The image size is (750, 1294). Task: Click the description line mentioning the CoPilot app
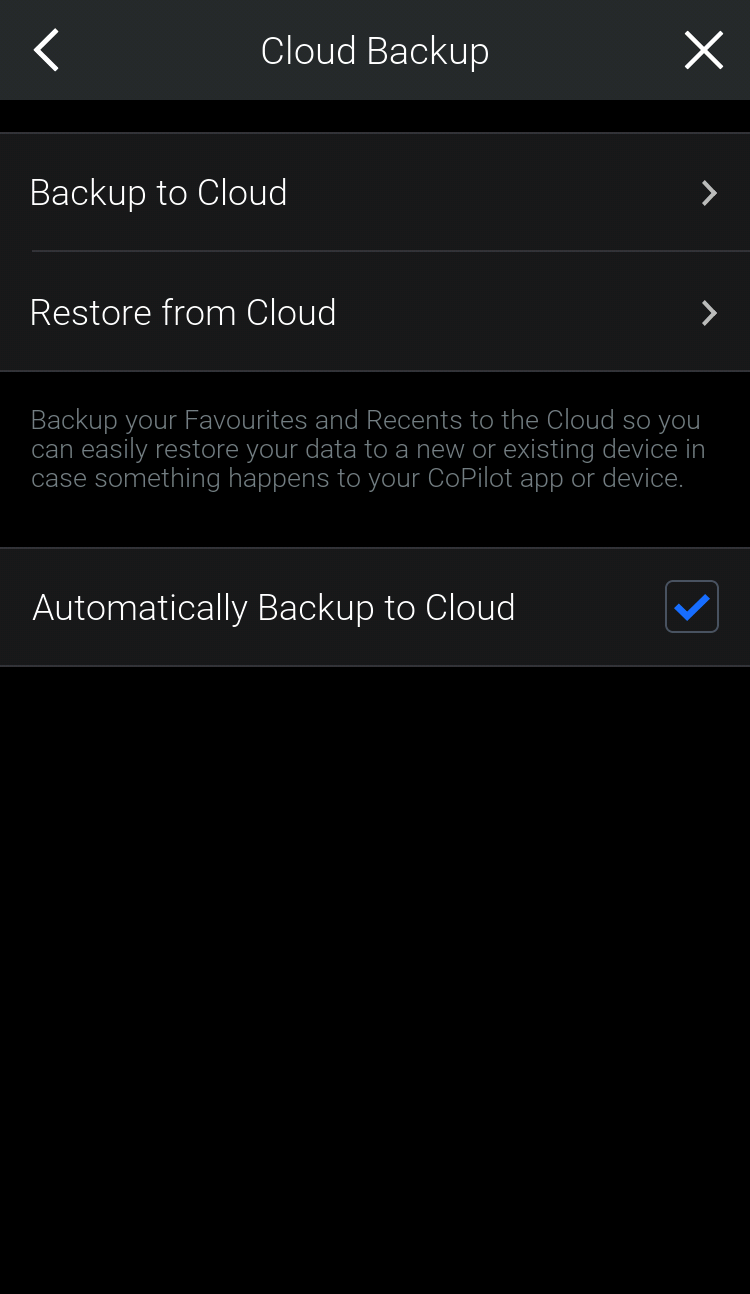(x=357, y=479)
